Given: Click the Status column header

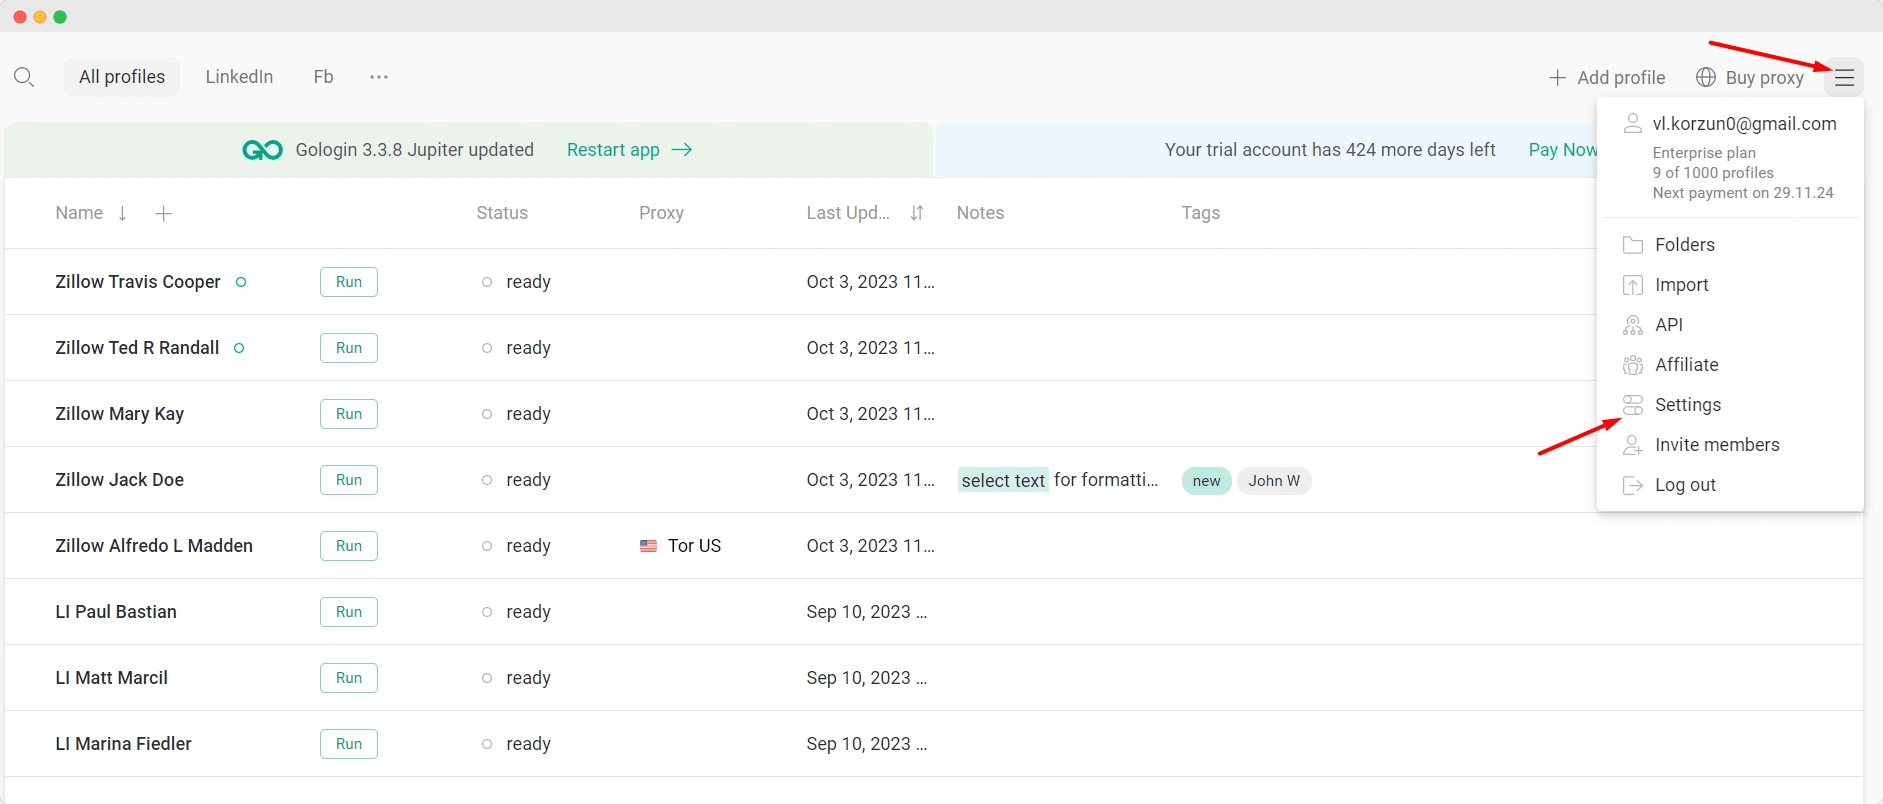Looking at the screenshot, I should [x=502, y=213].
